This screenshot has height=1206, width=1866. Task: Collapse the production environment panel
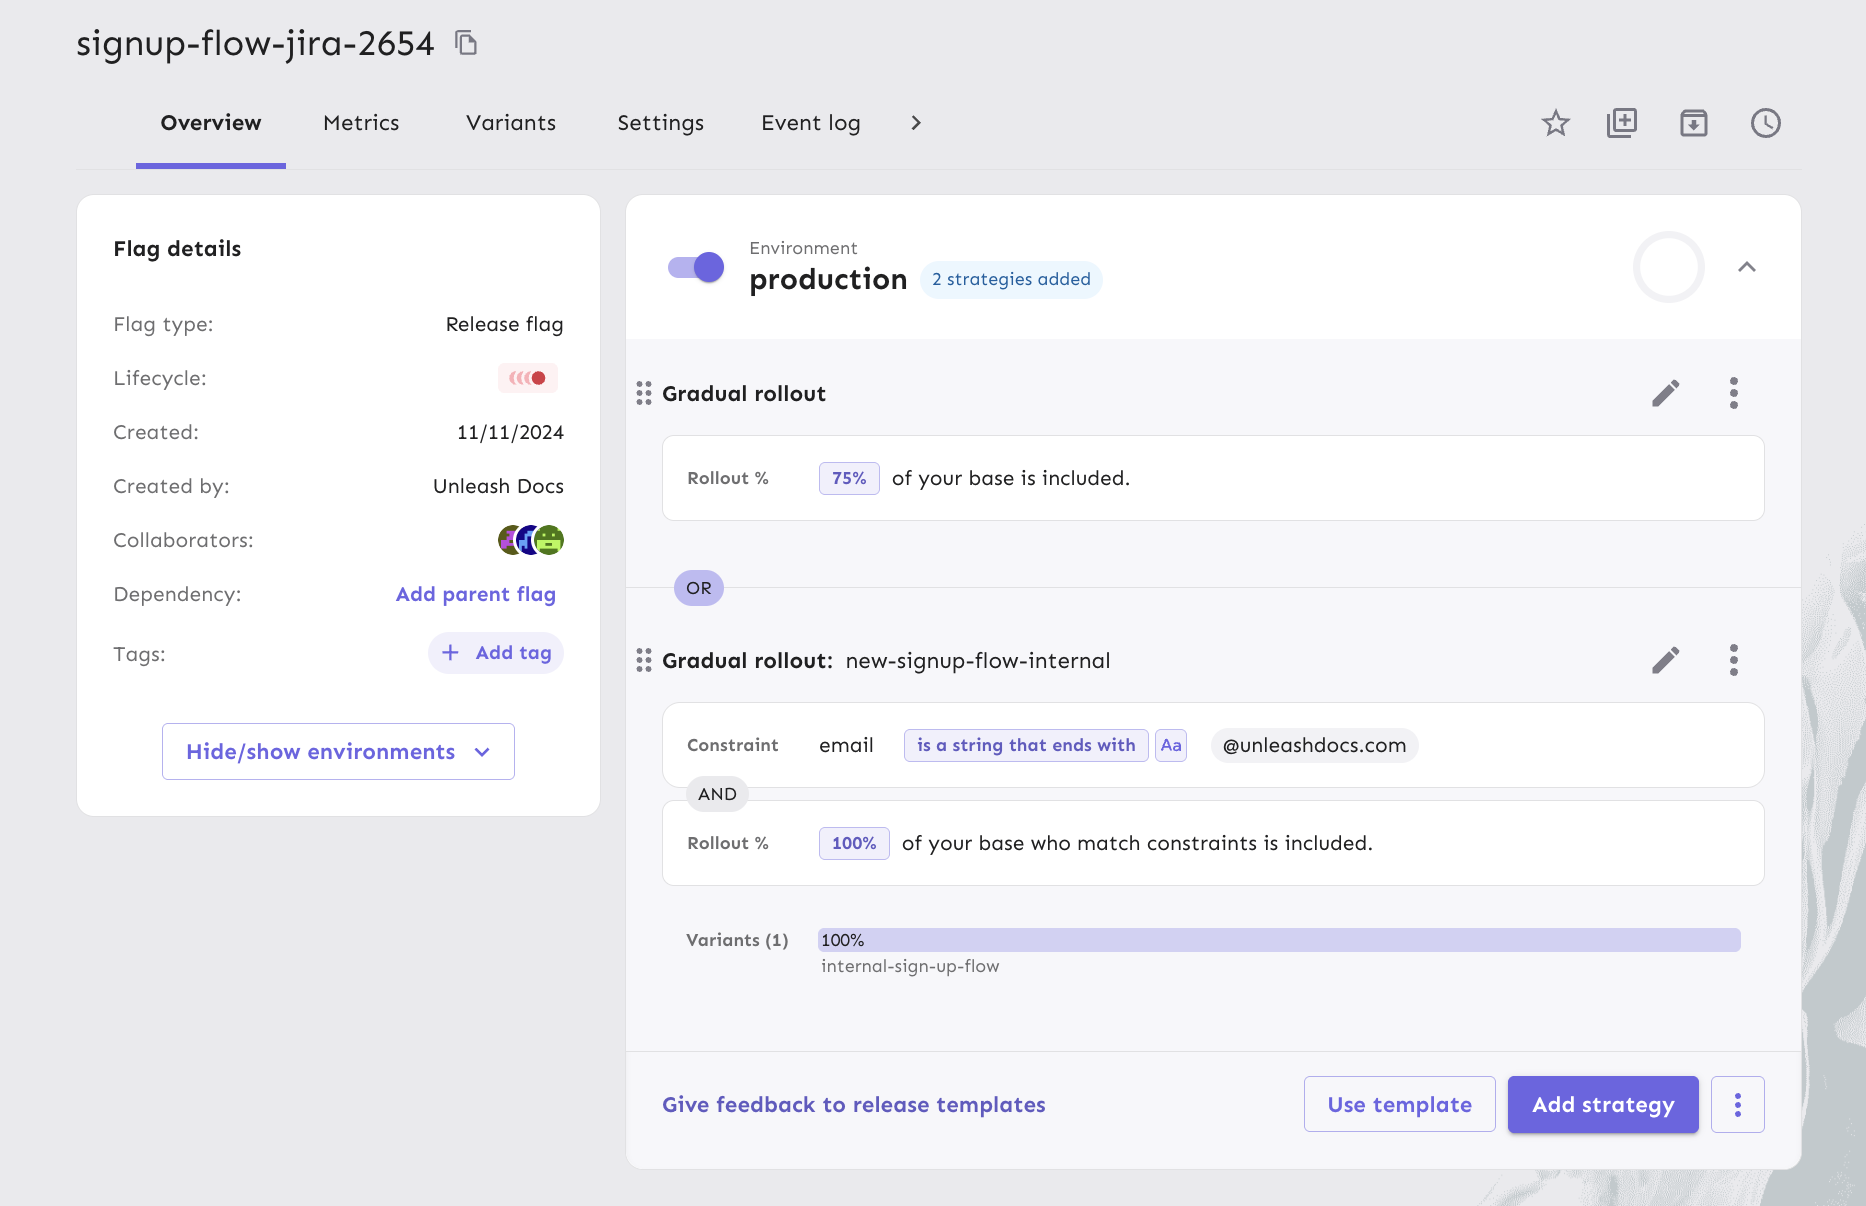pyautogui.click(x=1746, y=267)
